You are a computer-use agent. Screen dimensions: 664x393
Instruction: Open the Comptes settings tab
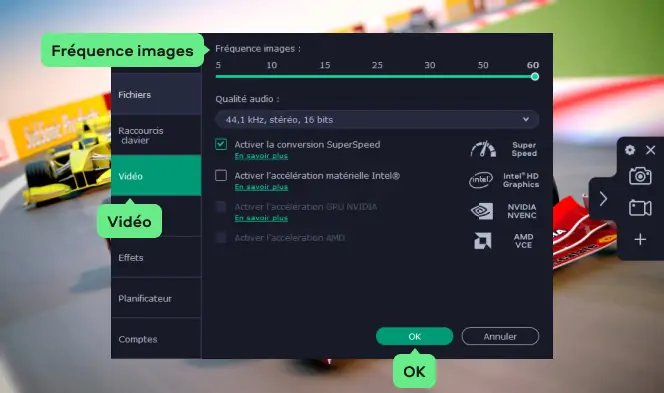(x=156, y=339)
